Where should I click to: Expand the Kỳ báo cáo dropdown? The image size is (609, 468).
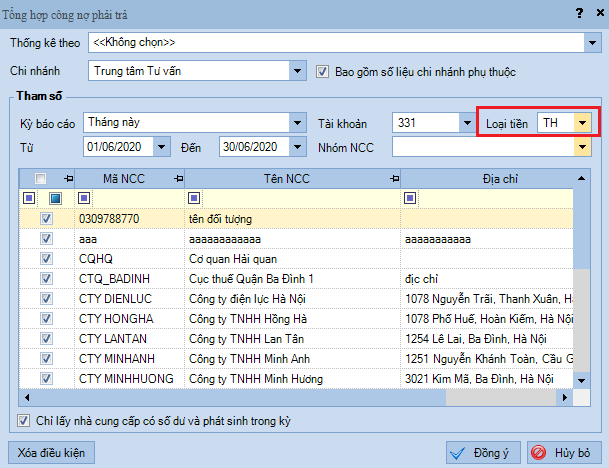[x=297, y=122]
